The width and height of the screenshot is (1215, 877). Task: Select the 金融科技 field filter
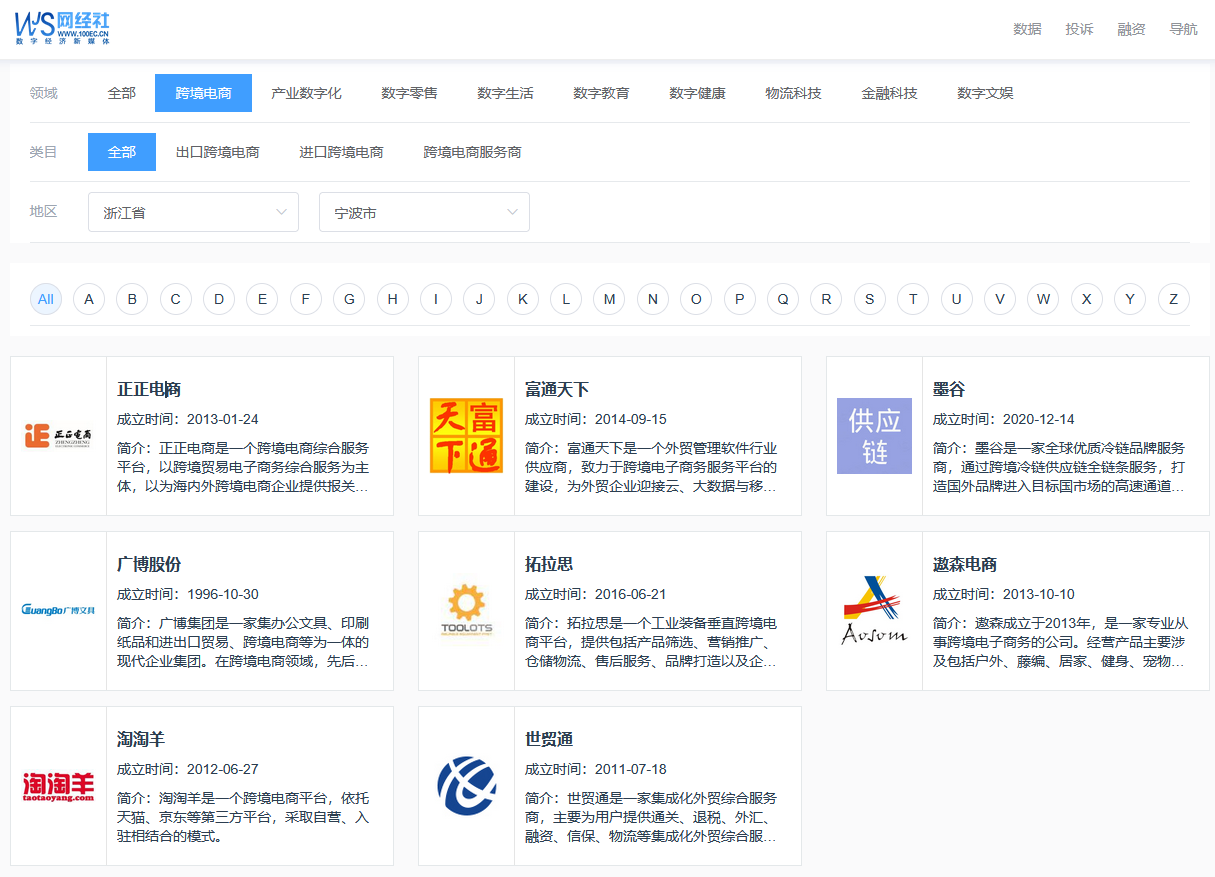coord(889,93)
